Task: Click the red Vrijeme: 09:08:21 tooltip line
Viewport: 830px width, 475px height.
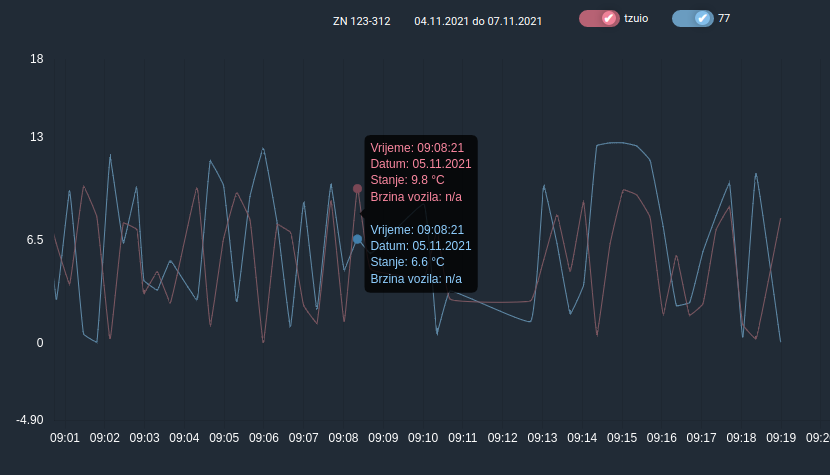Action: click(x=417, y=148)
